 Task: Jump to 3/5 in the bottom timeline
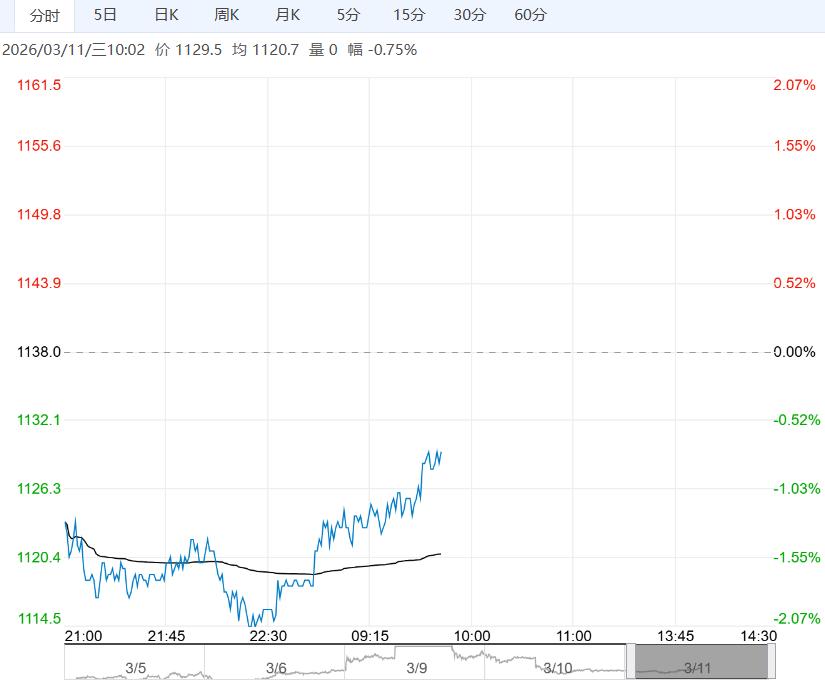tap(135, 668)
